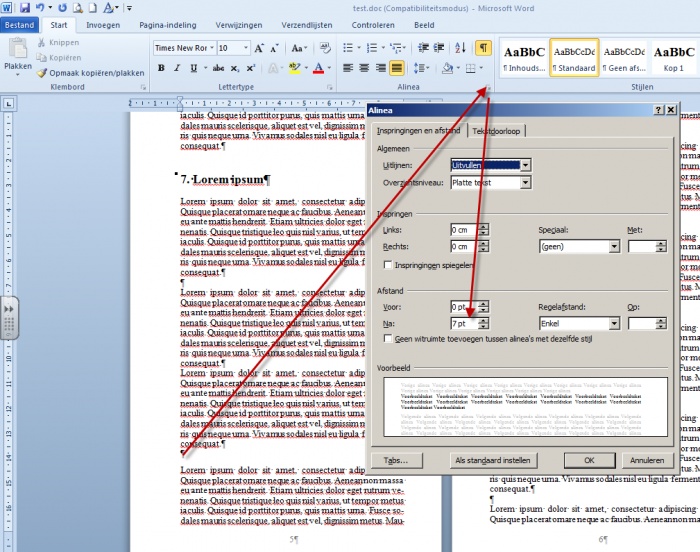This screenshot has width=700, height=552.
Task: Check 'Geen witruimte toevoegen' option
Action: point(387,339)
